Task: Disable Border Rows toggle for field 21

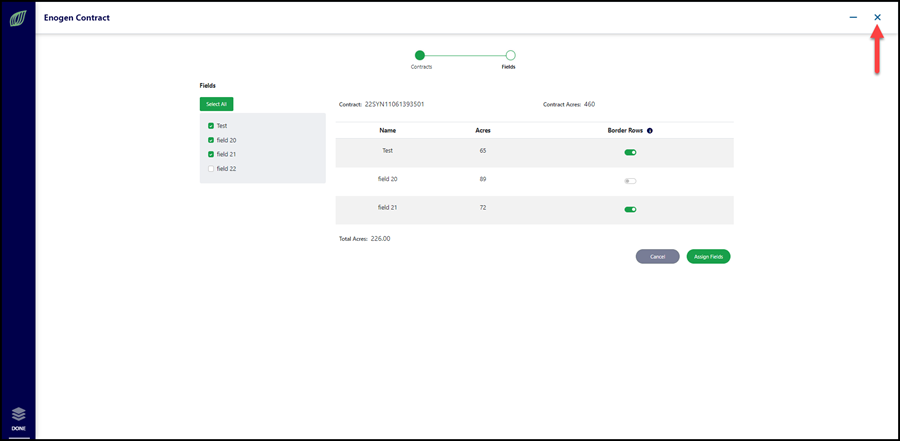Action: [630, 210]
